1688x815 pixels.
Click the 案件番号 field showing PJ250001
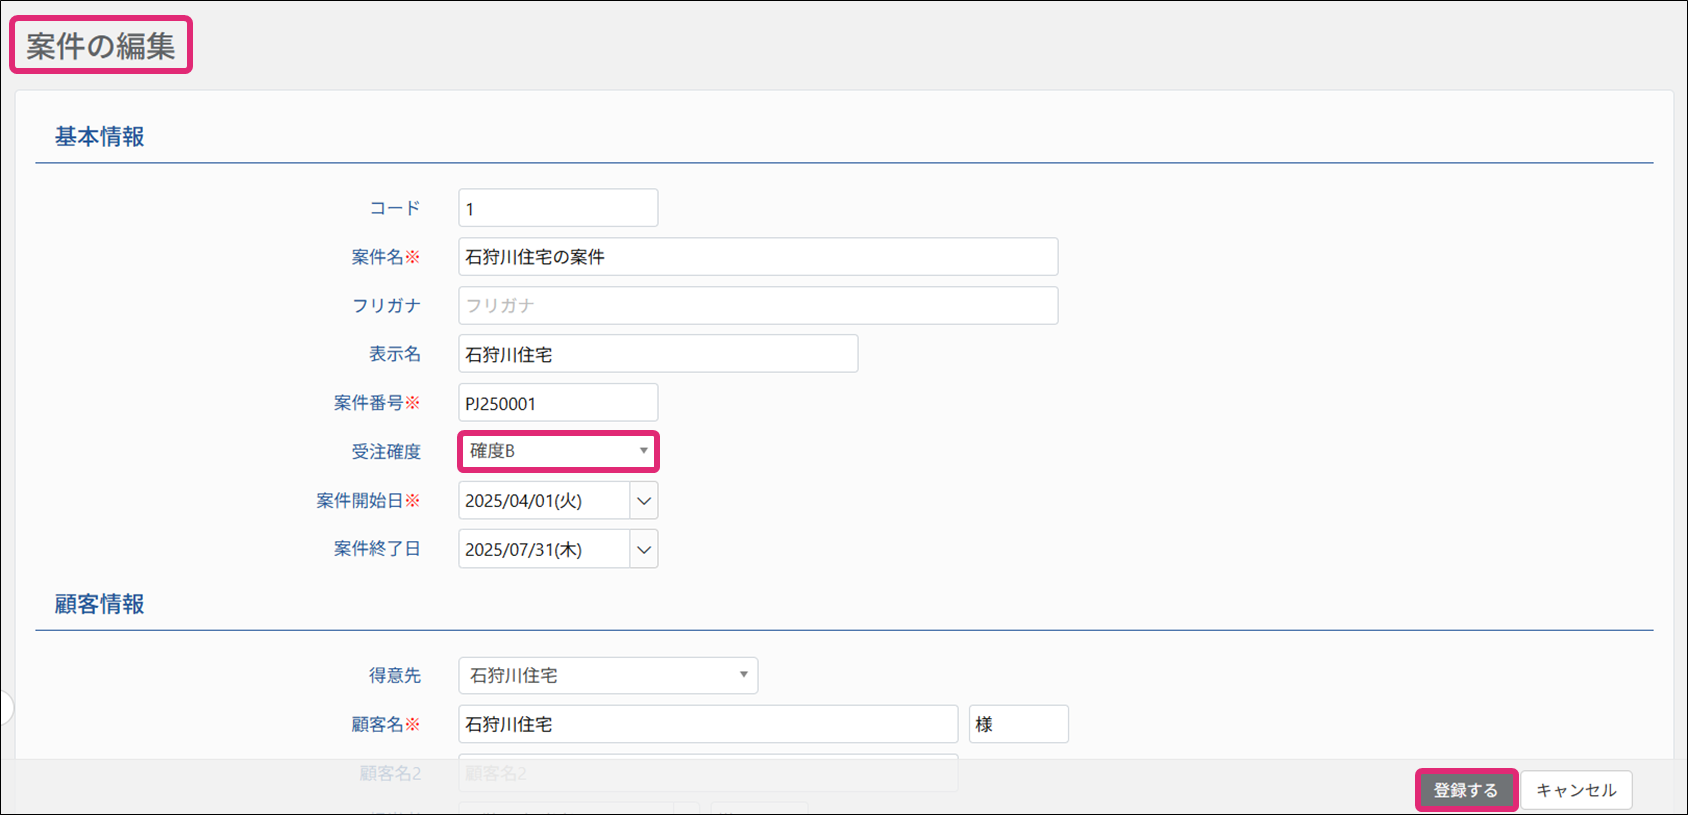(x=558, y=403)
